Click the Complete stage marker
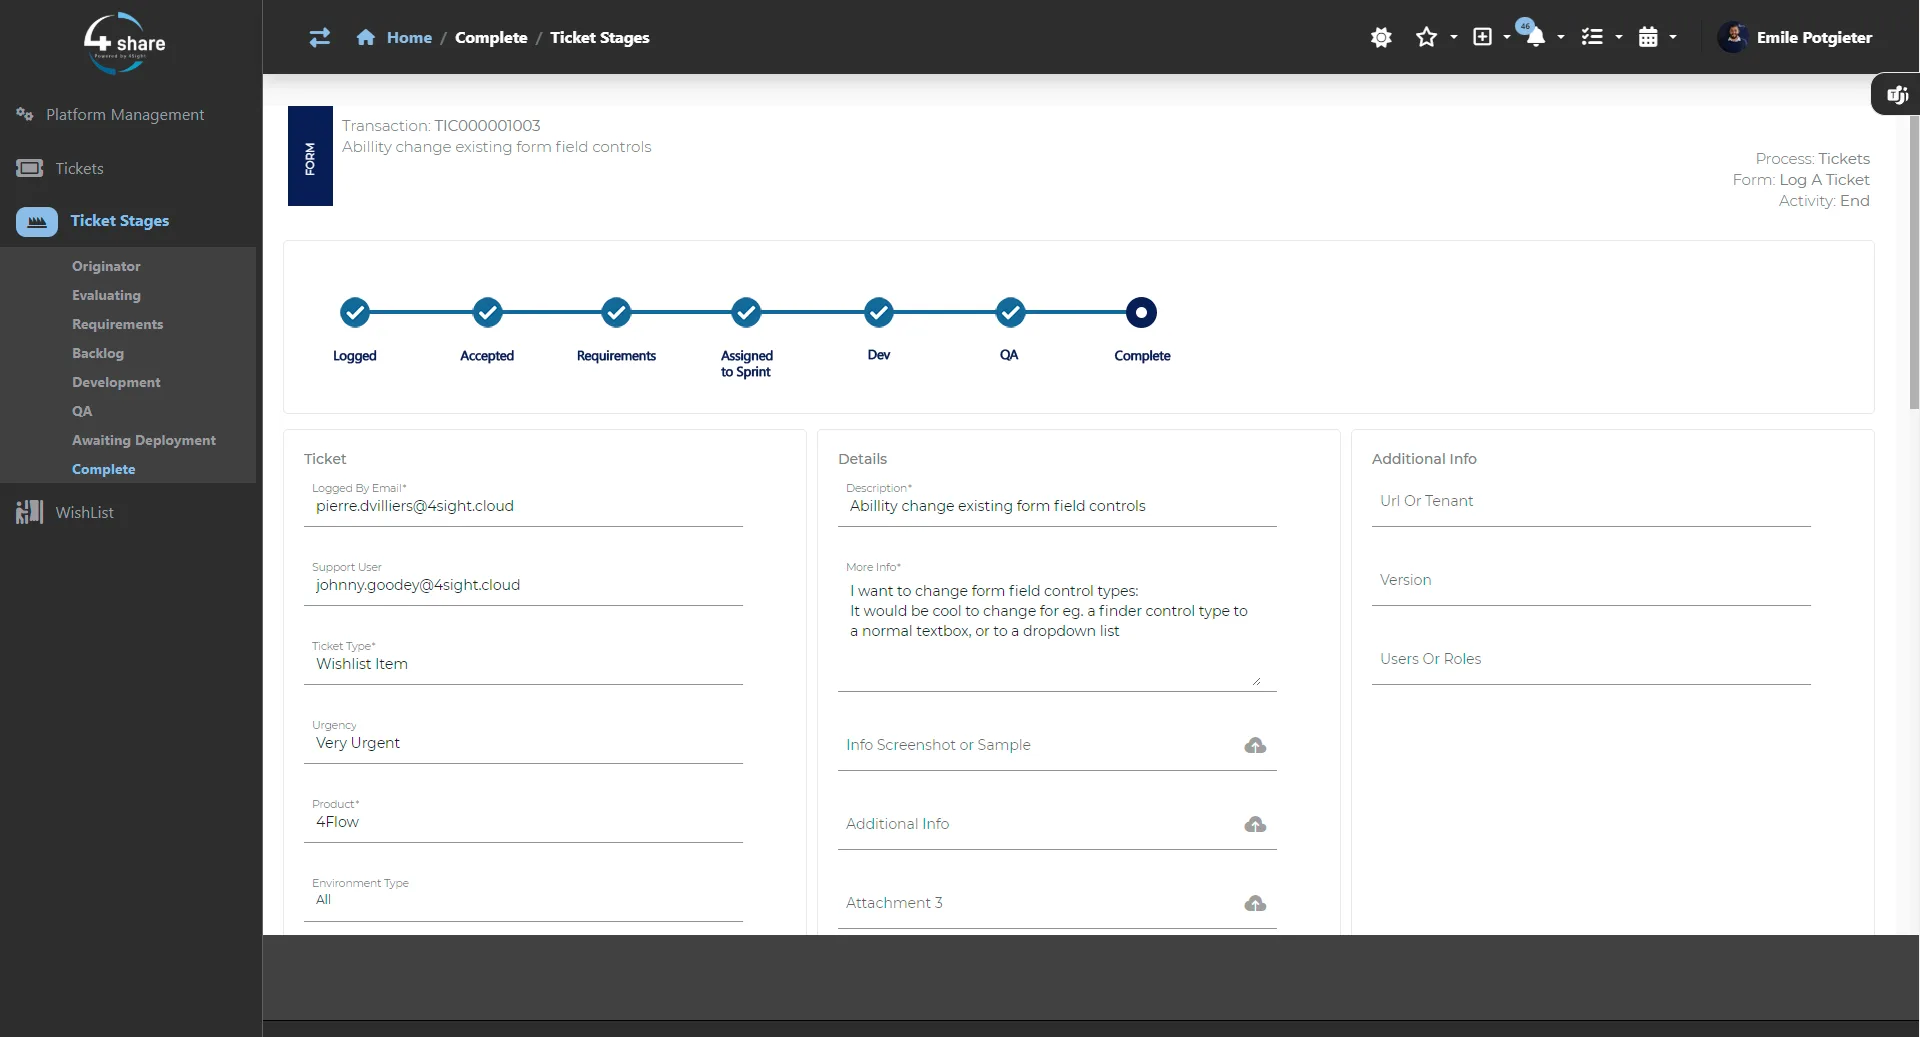1920x1037 pixels. (x=1141, y=313)
